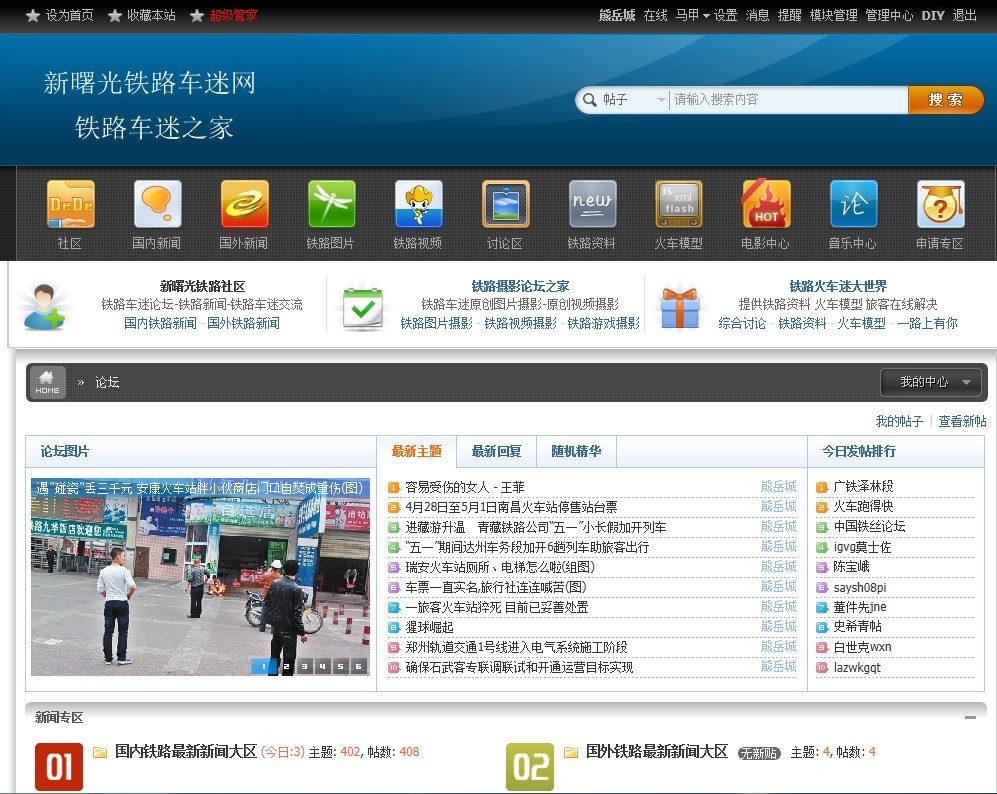The height and width of the screenshot is (794, 997).
Task: Click the 国内新闻 speech bubble icon
Action: click(157, 205)
